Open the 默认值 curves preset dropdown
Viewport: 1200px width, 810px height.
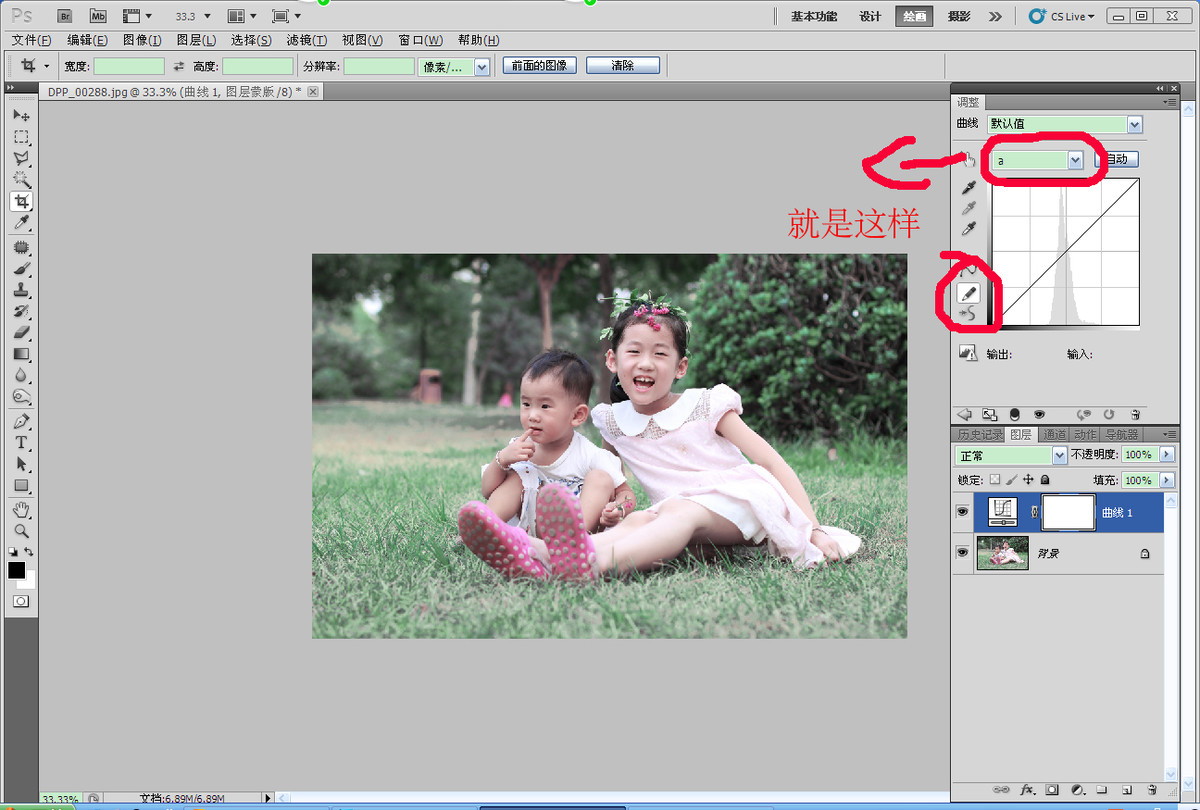click(x=1064, y=124)
